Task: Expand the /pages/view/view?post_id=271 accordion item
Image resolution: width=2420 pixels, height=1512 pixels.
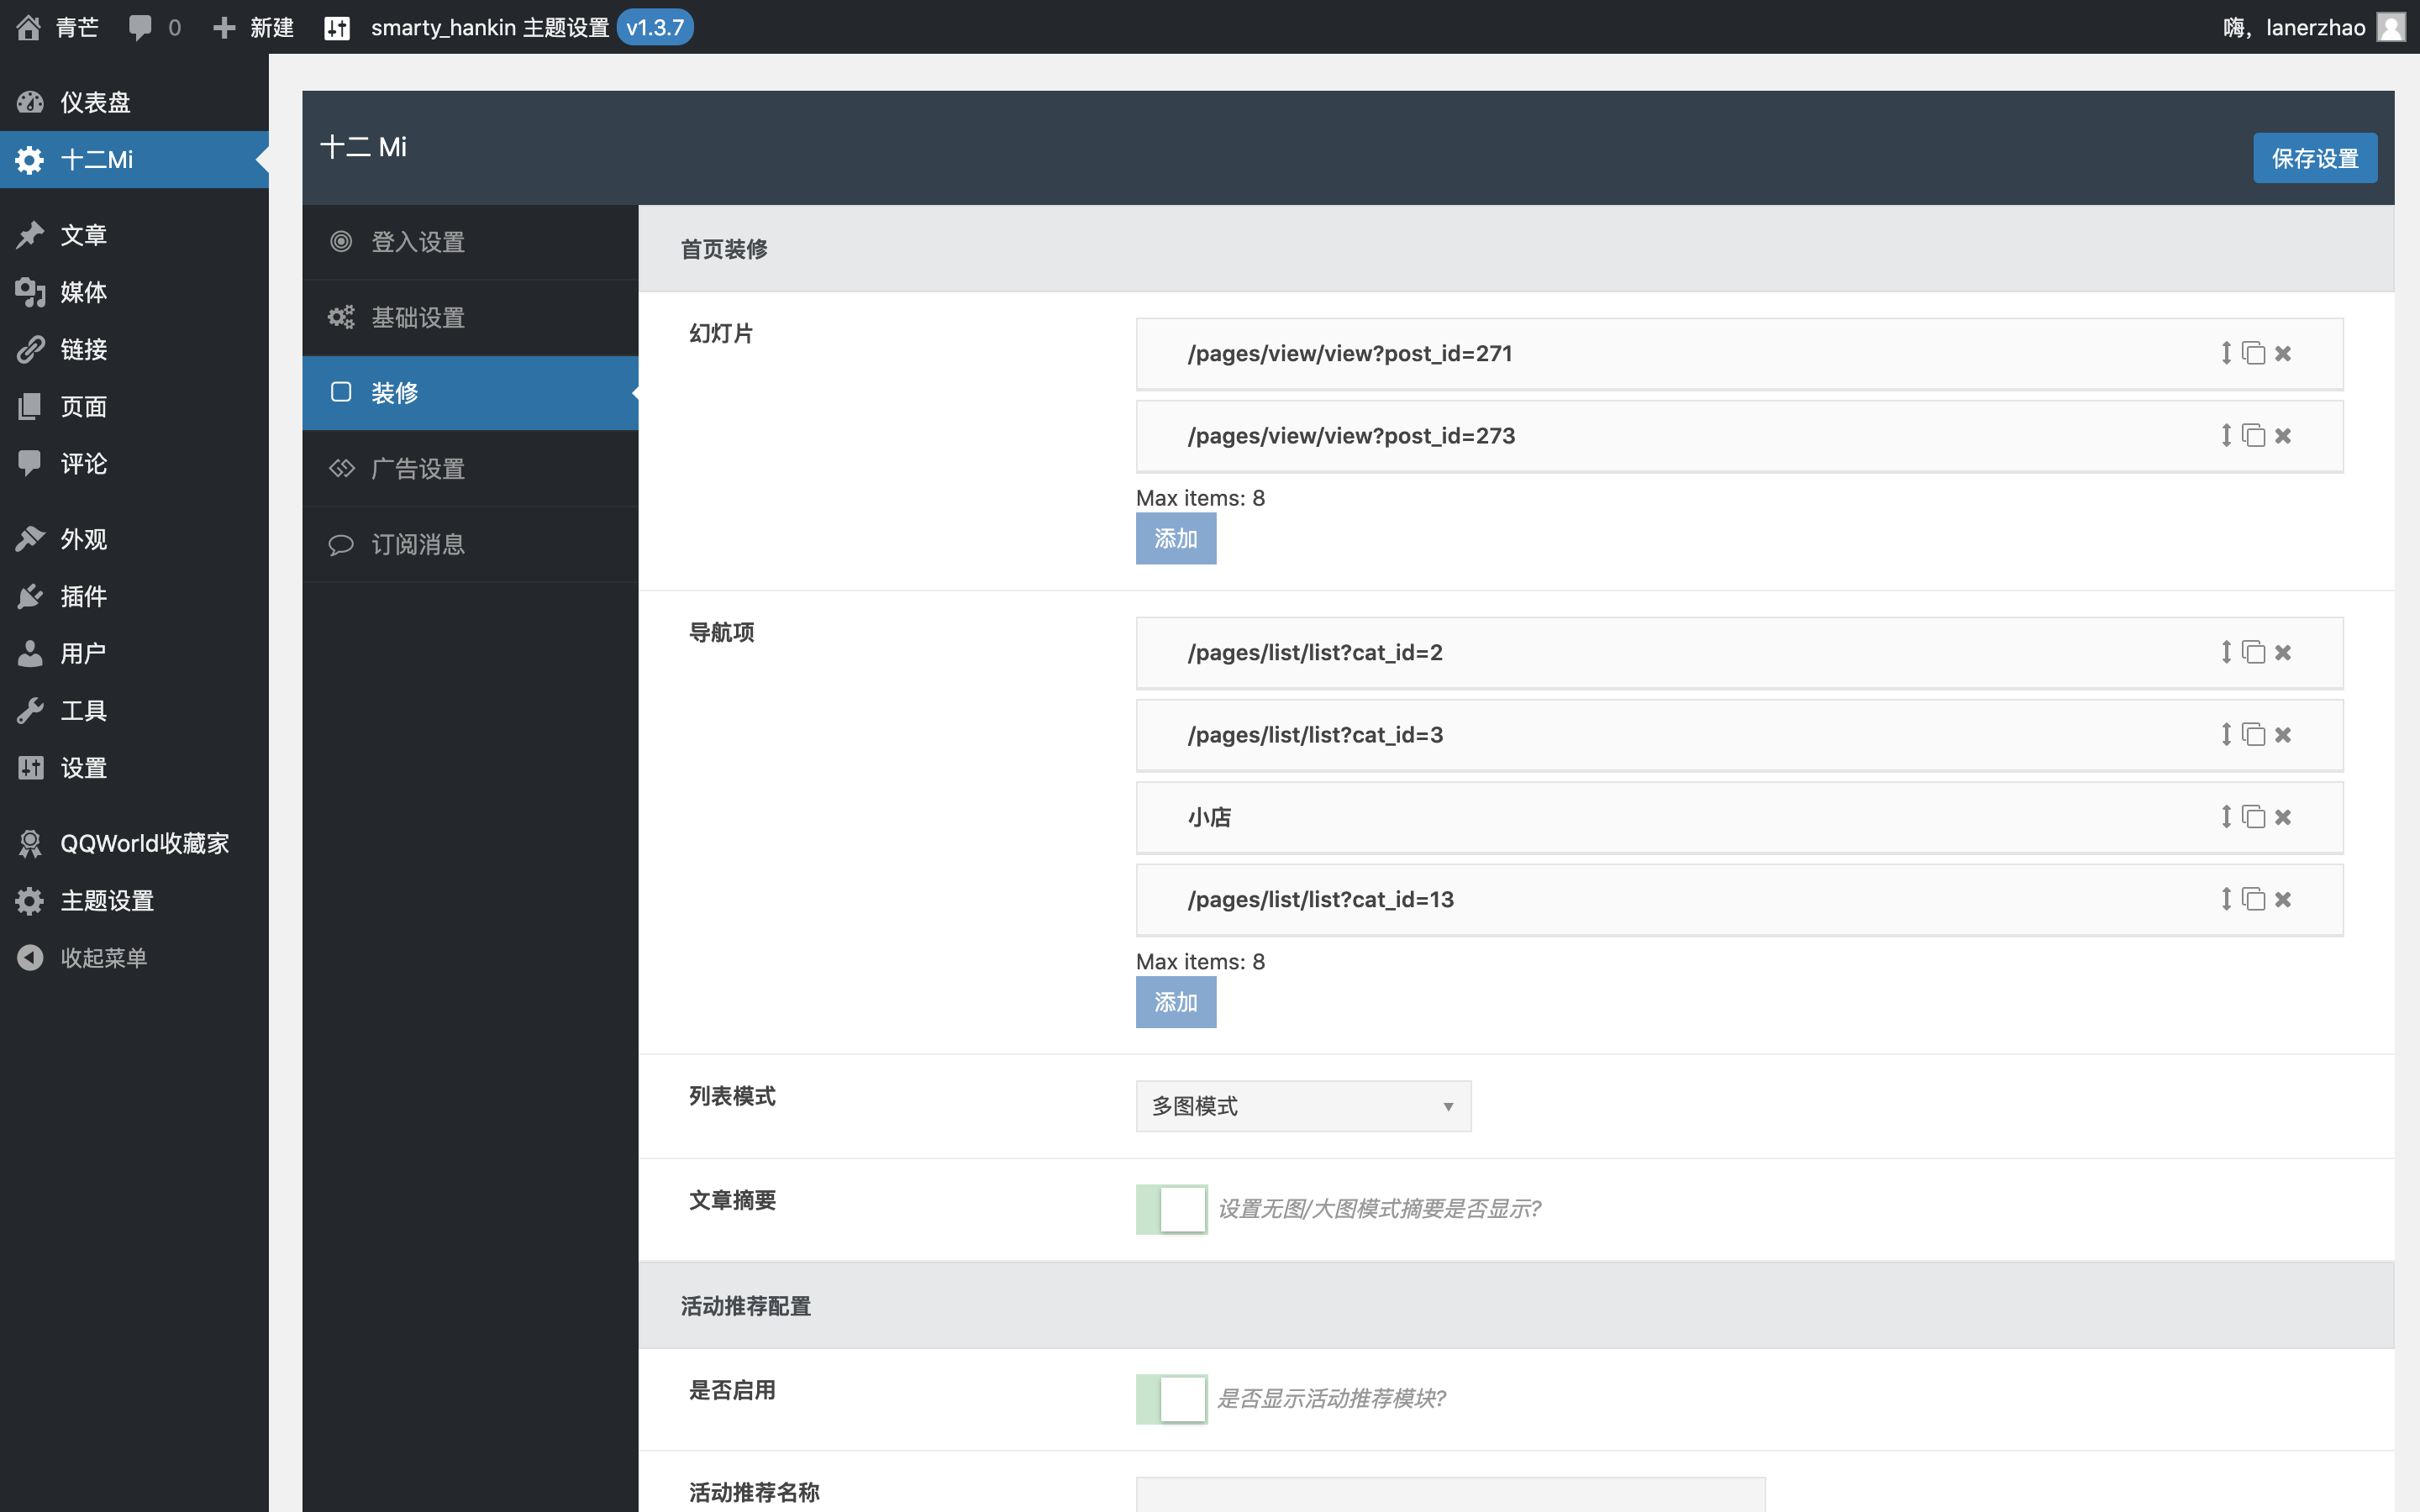Action: (x=1739, y=354)
